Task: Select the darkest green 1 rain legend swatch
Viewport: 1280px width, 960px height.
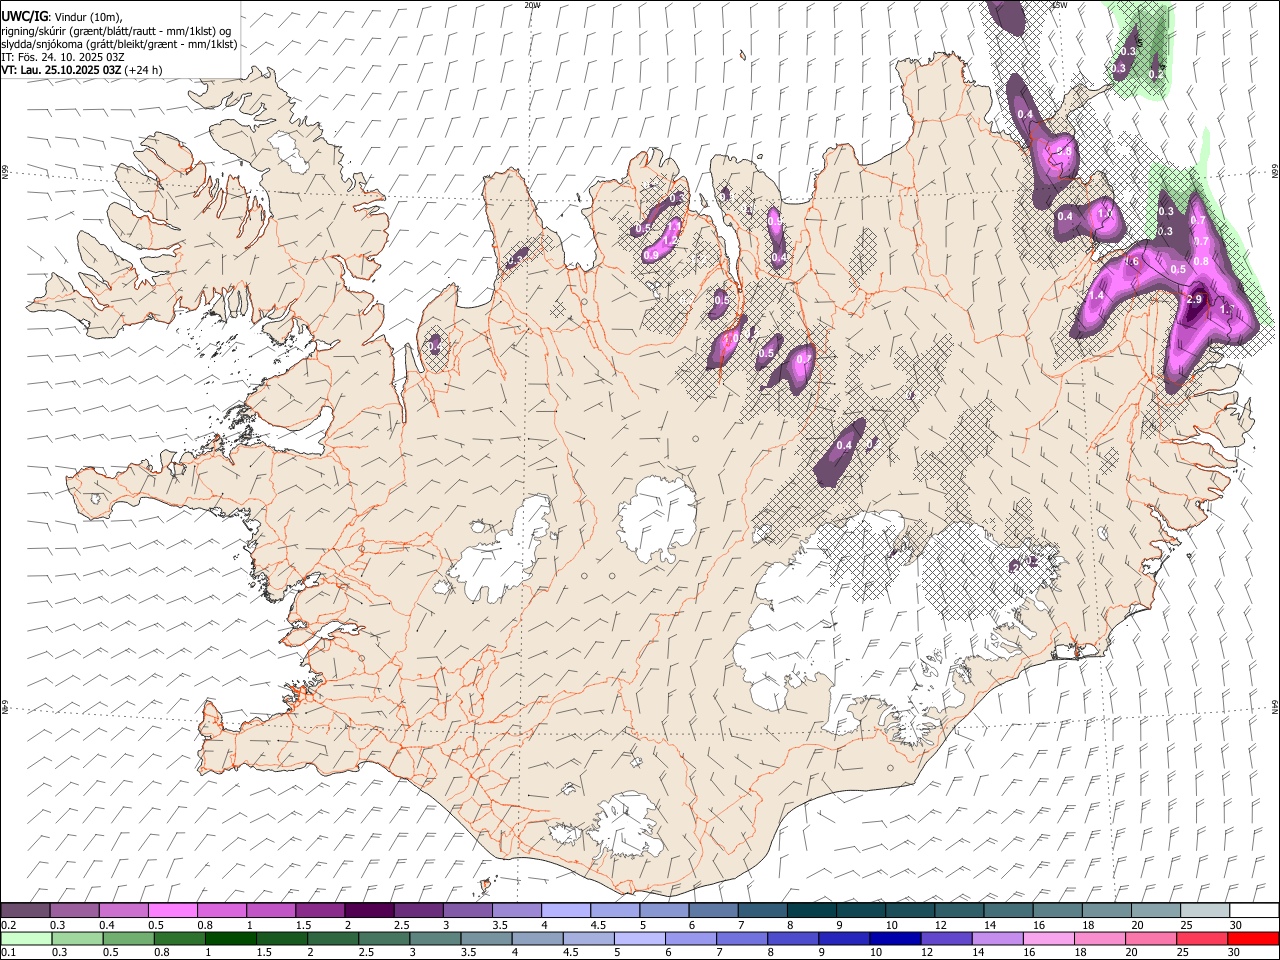Action: 230,939
